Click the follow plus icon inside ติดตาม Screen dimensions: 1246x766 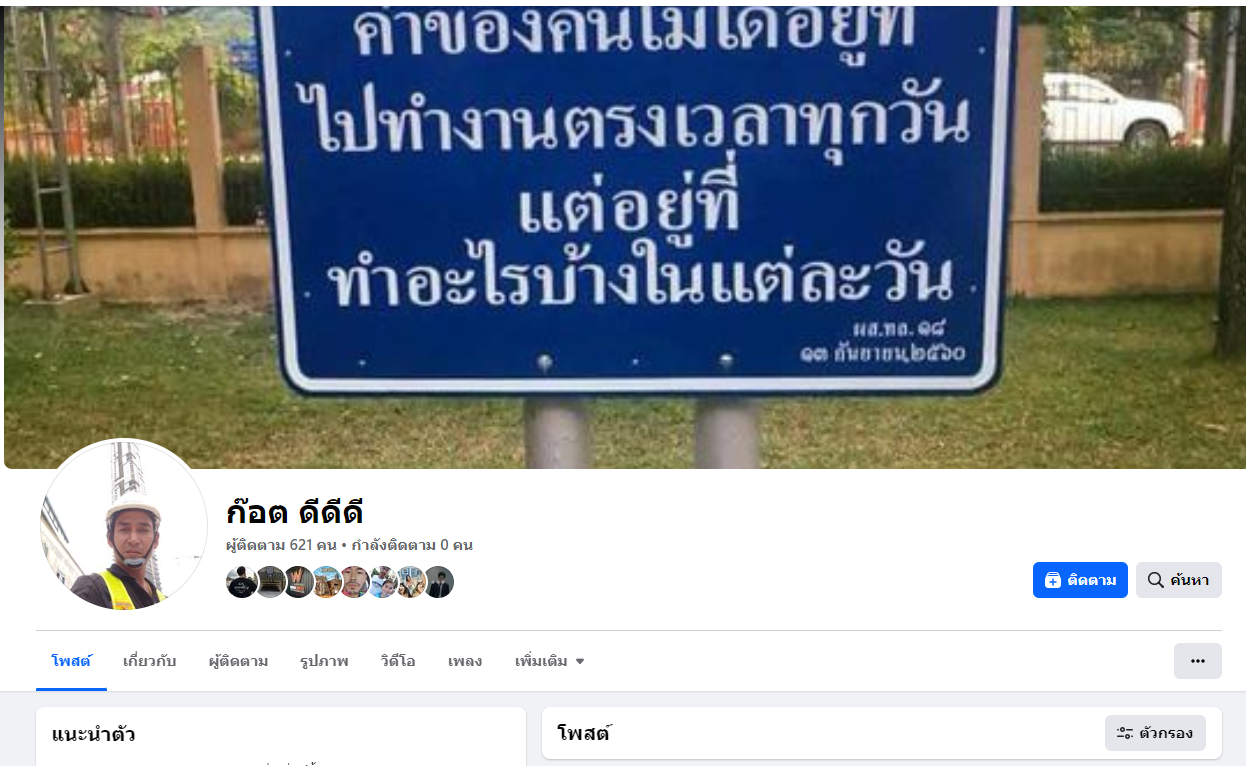[x=1052, y=580]
